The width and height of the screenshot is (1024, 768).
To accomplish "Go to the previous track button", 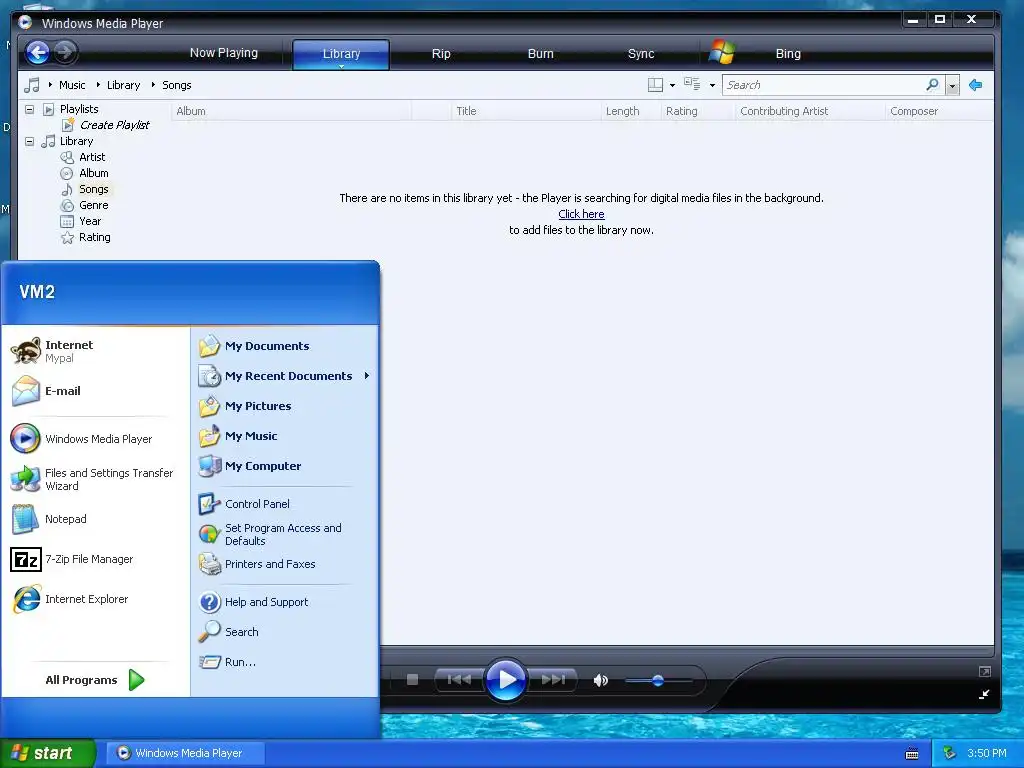I will click(x=459, y=680).
